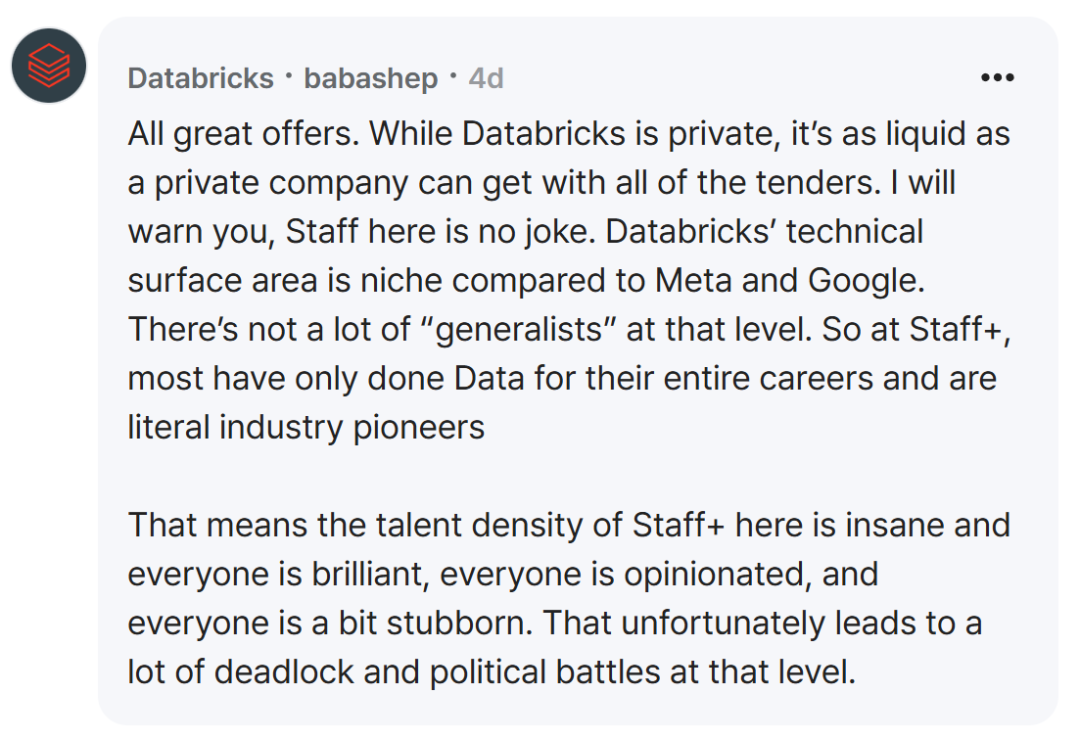Open the three-dot more options menu

[x=997, y=78]
